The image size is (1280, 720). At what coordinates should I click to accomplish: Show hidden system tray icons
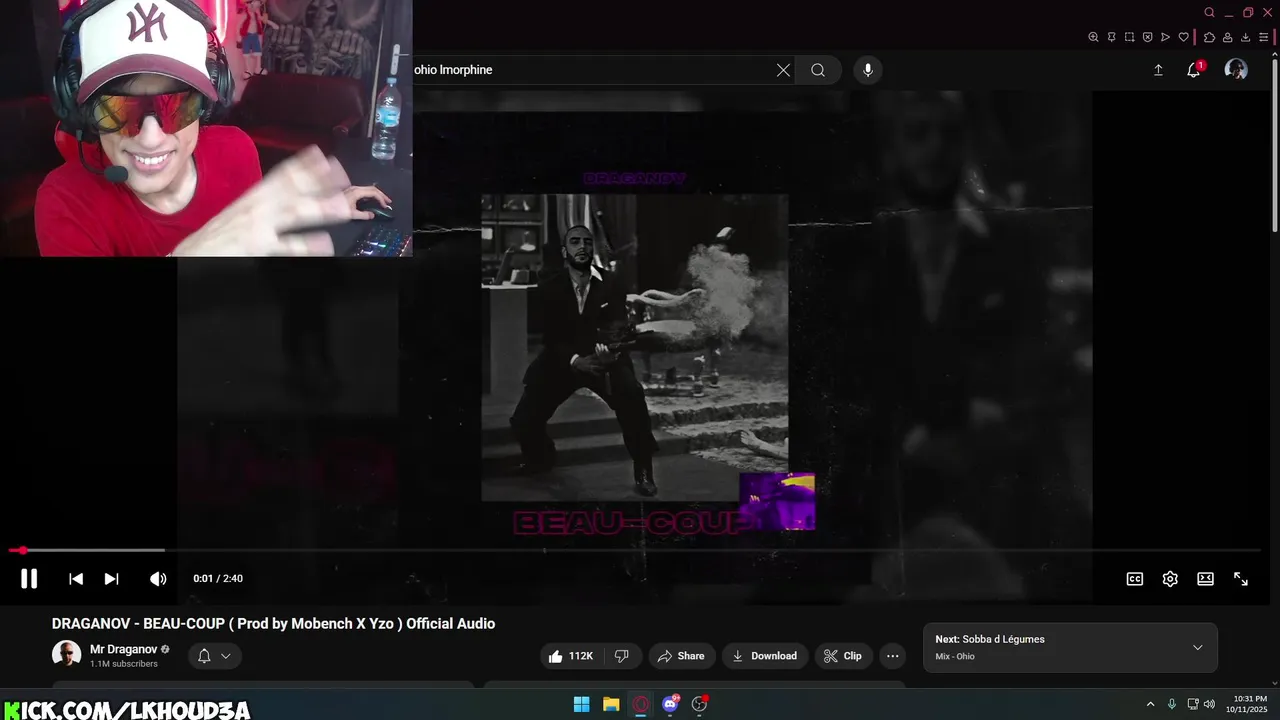[1150, 704]
